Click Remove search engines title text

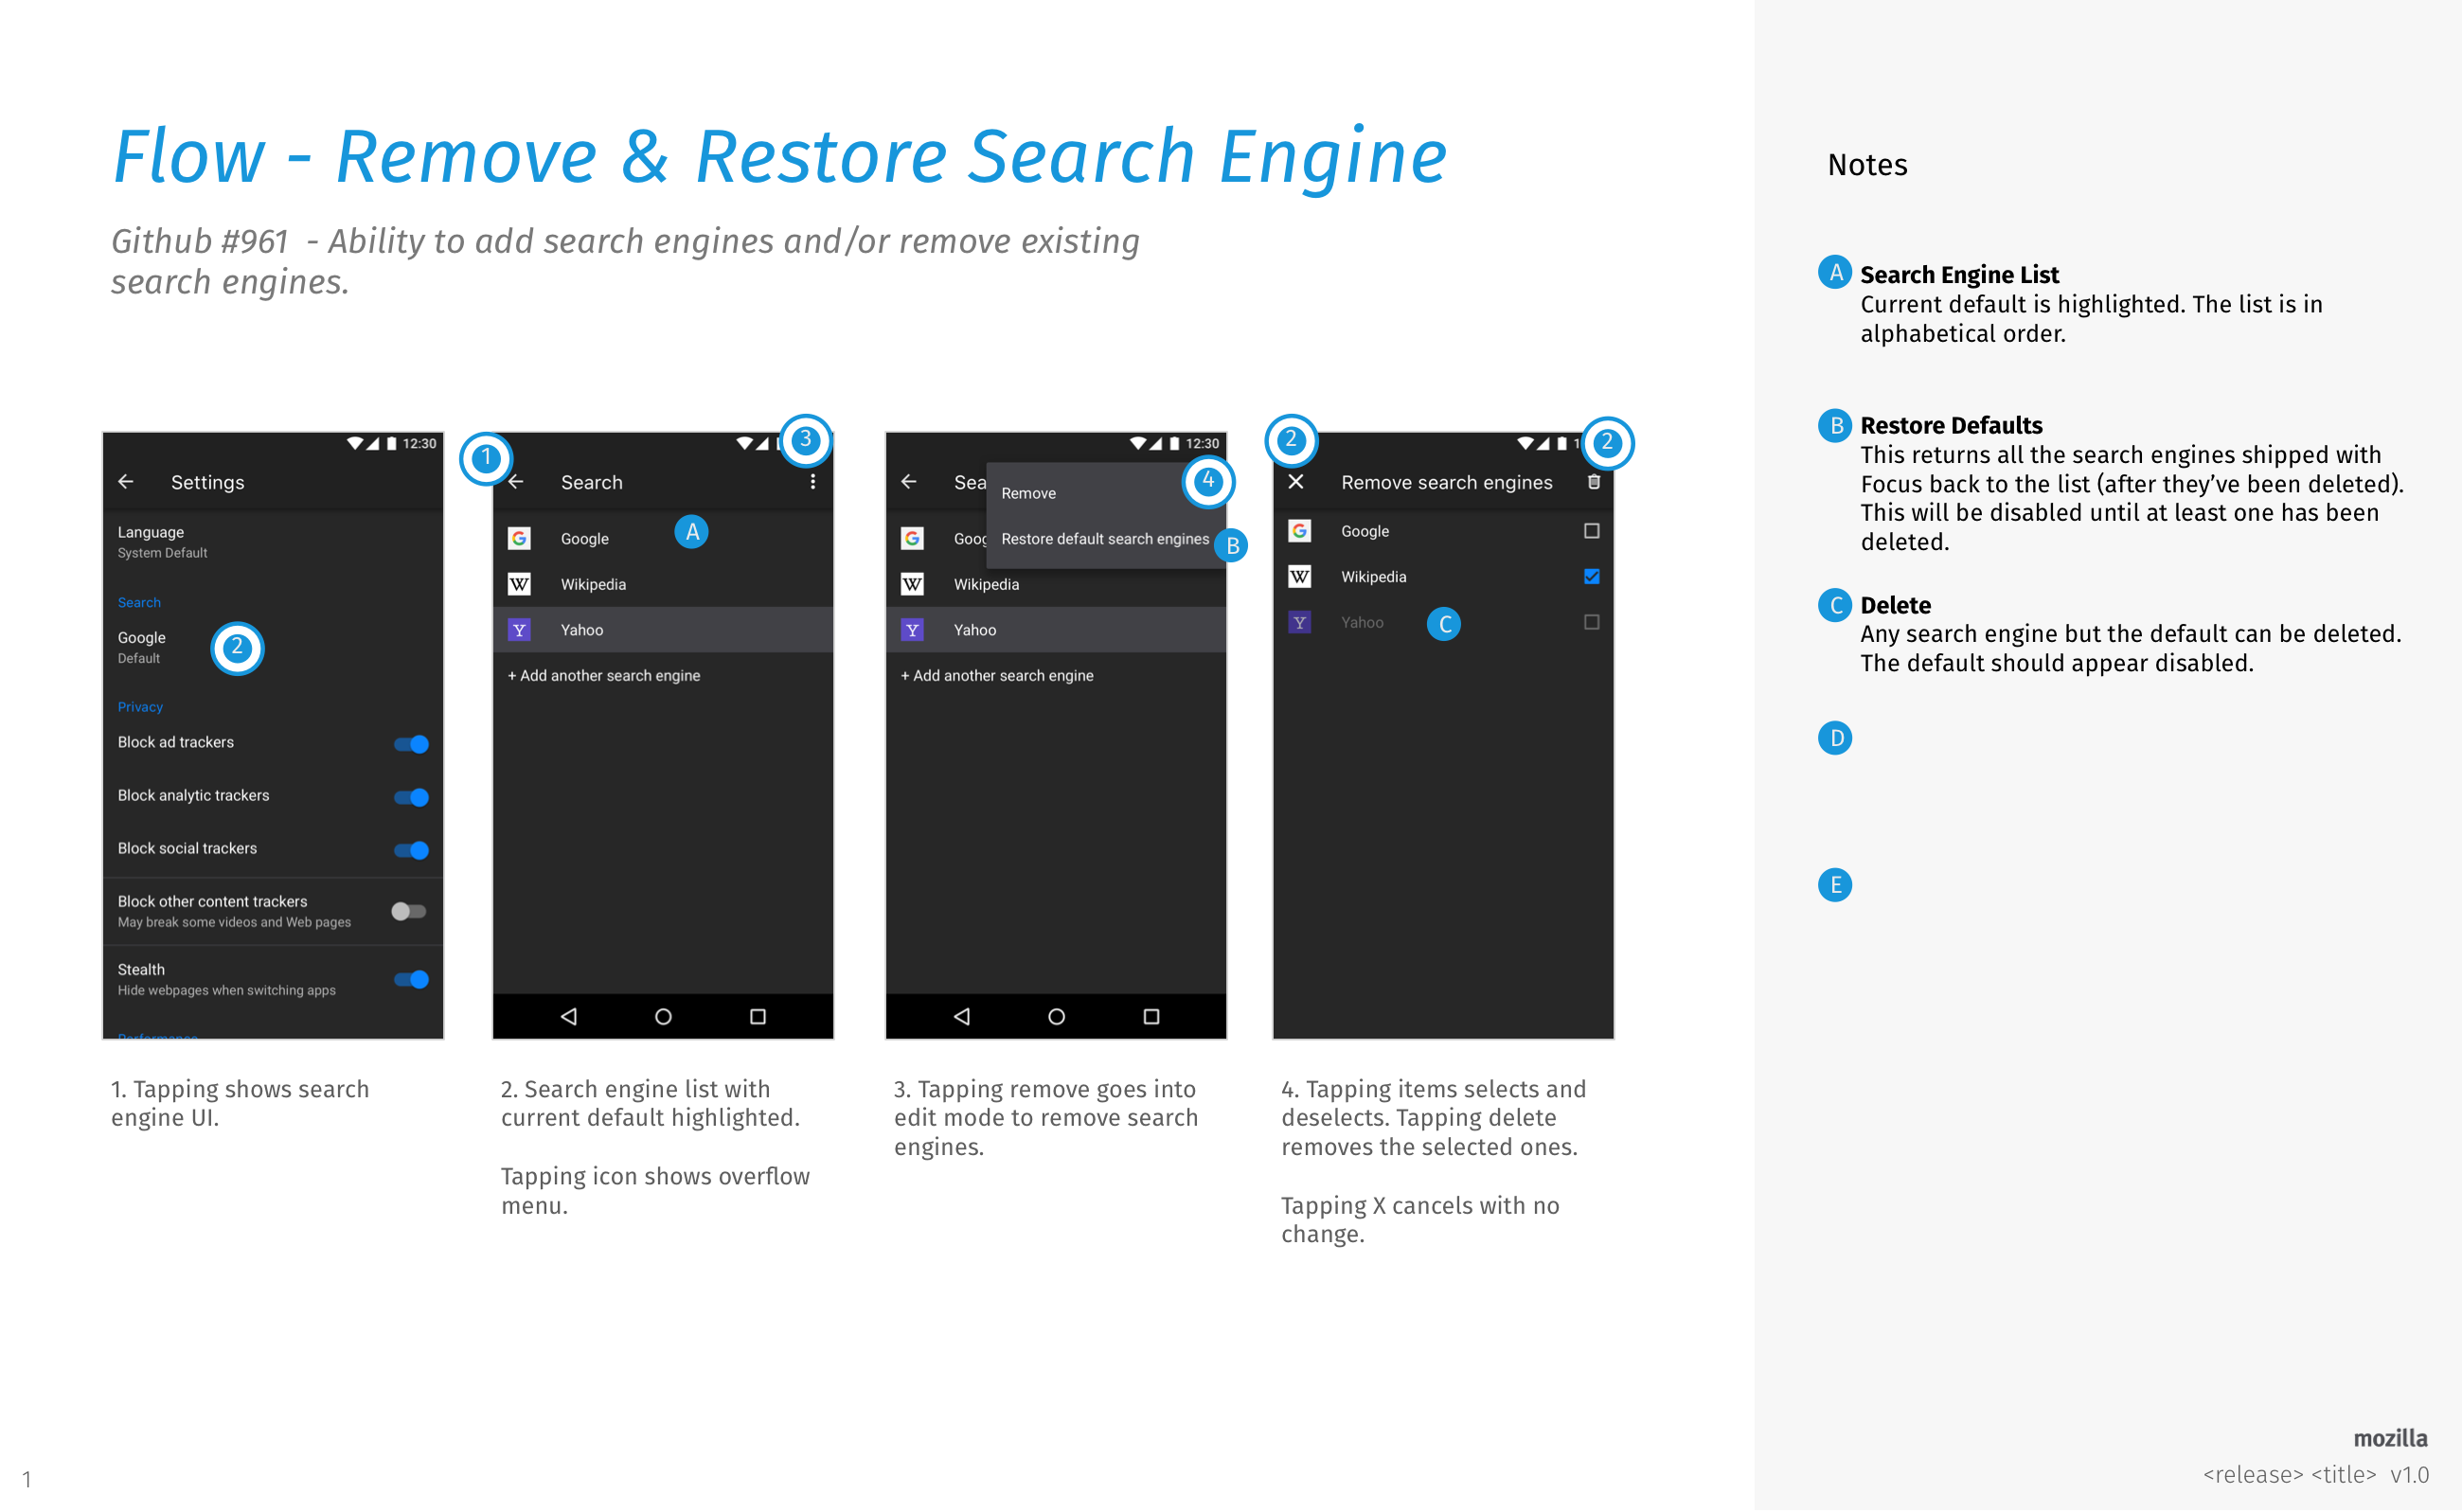pos(1446,482)
